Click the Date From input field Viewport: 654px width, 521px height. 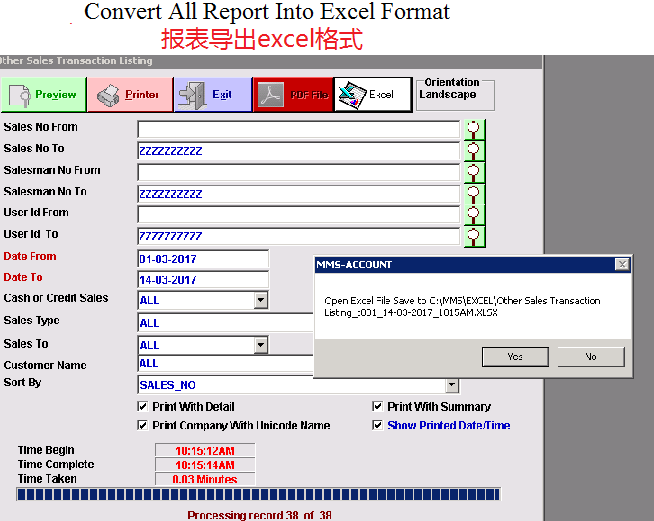[x=203, y=259]
